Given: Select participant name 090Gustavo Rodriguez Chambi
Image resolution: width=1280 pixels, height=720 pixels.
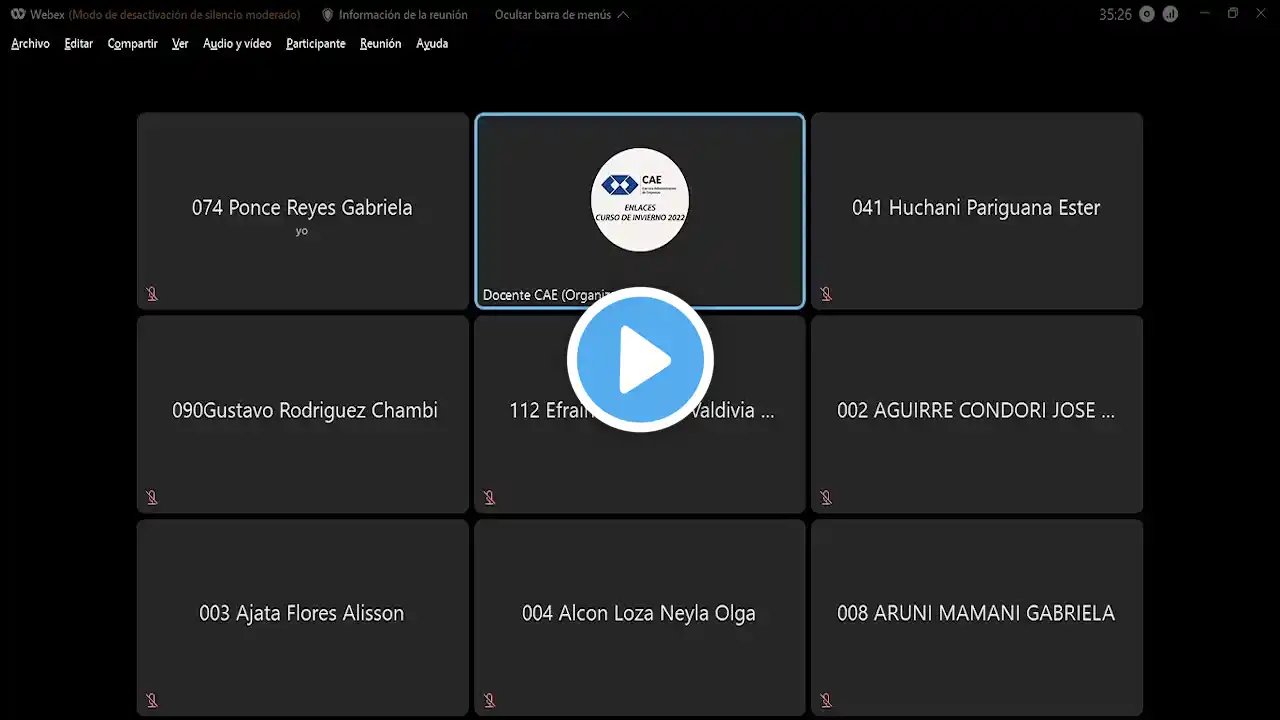Looking at the screenshot, I should (x=305, y=411).
